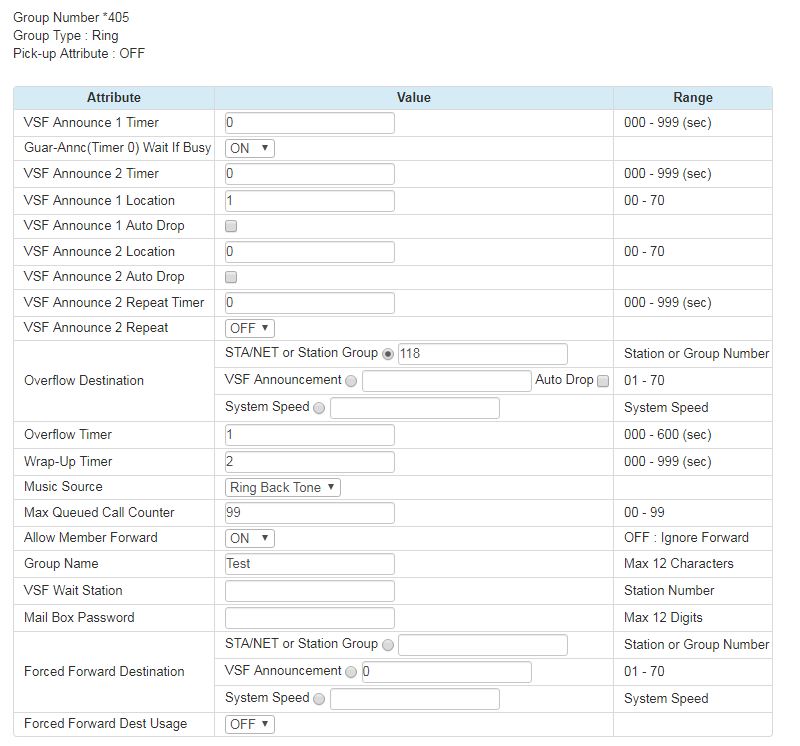Click the Mail Box Password field
The image size is (800, 746).
[x=310, y=618]
